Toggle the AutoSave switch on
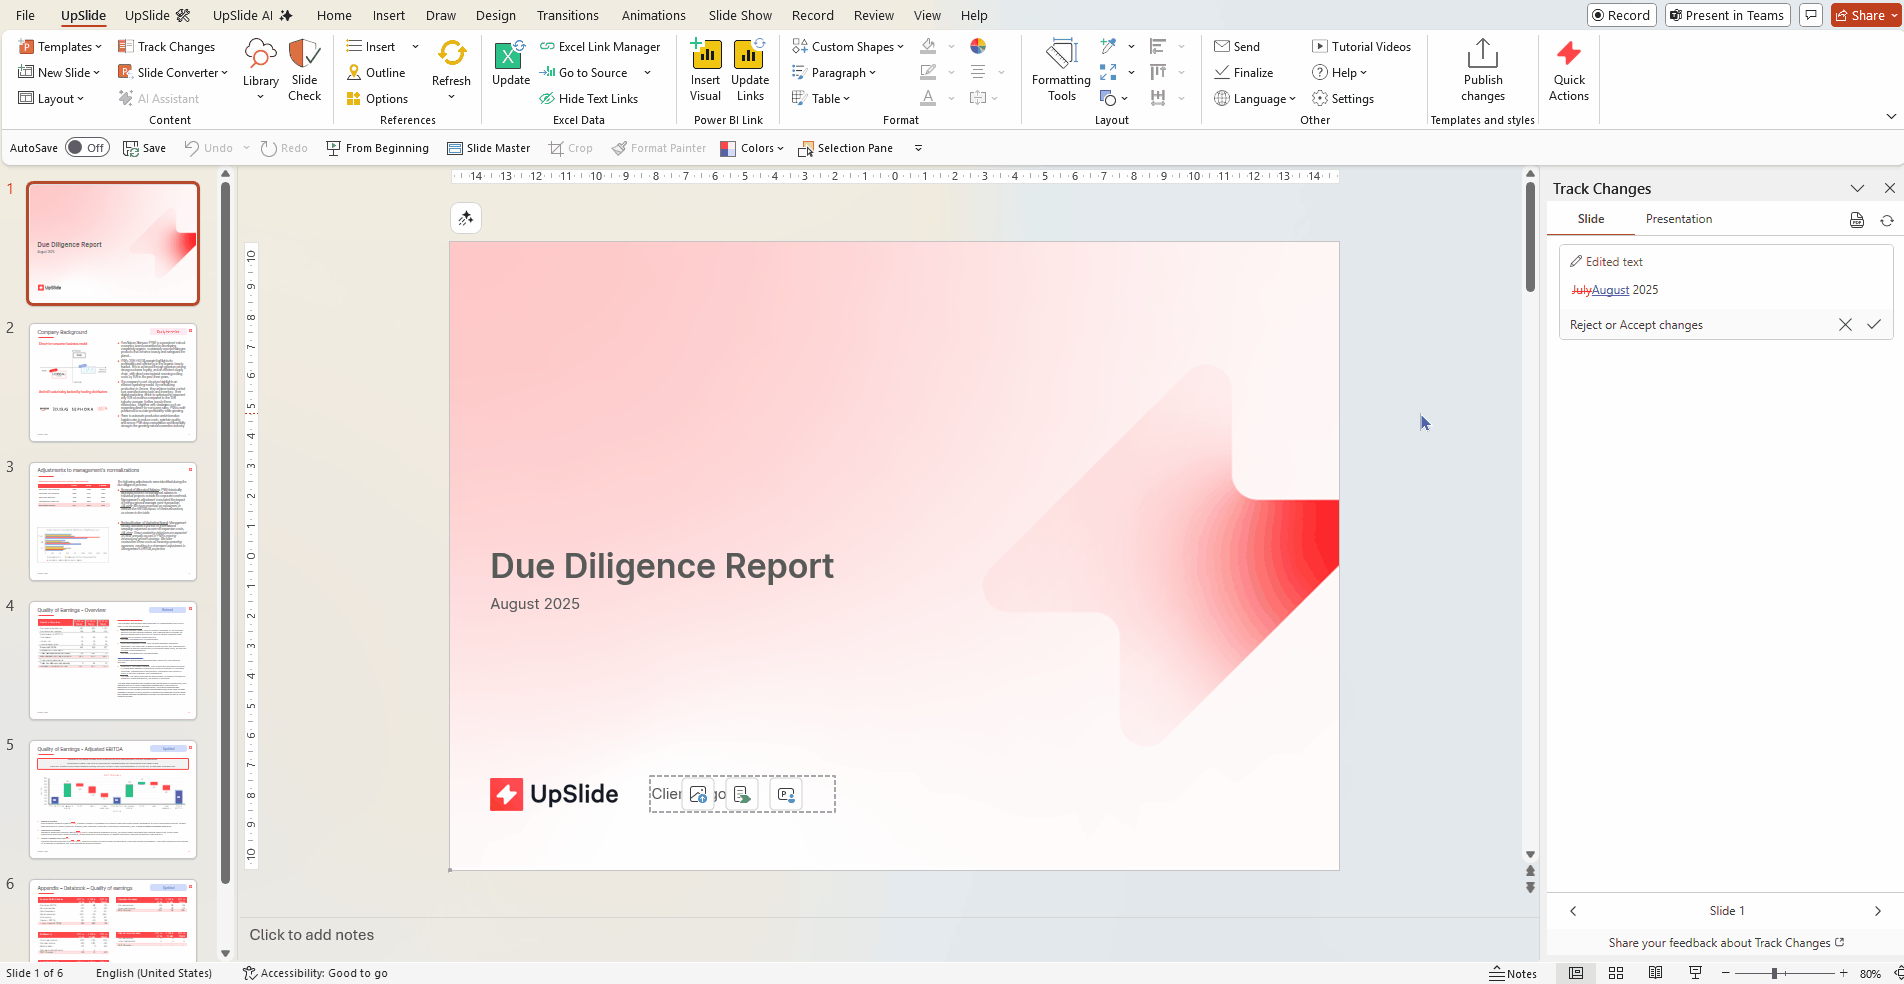The width and height of the screenshot is (1904, 984). (x=87, y=147)
